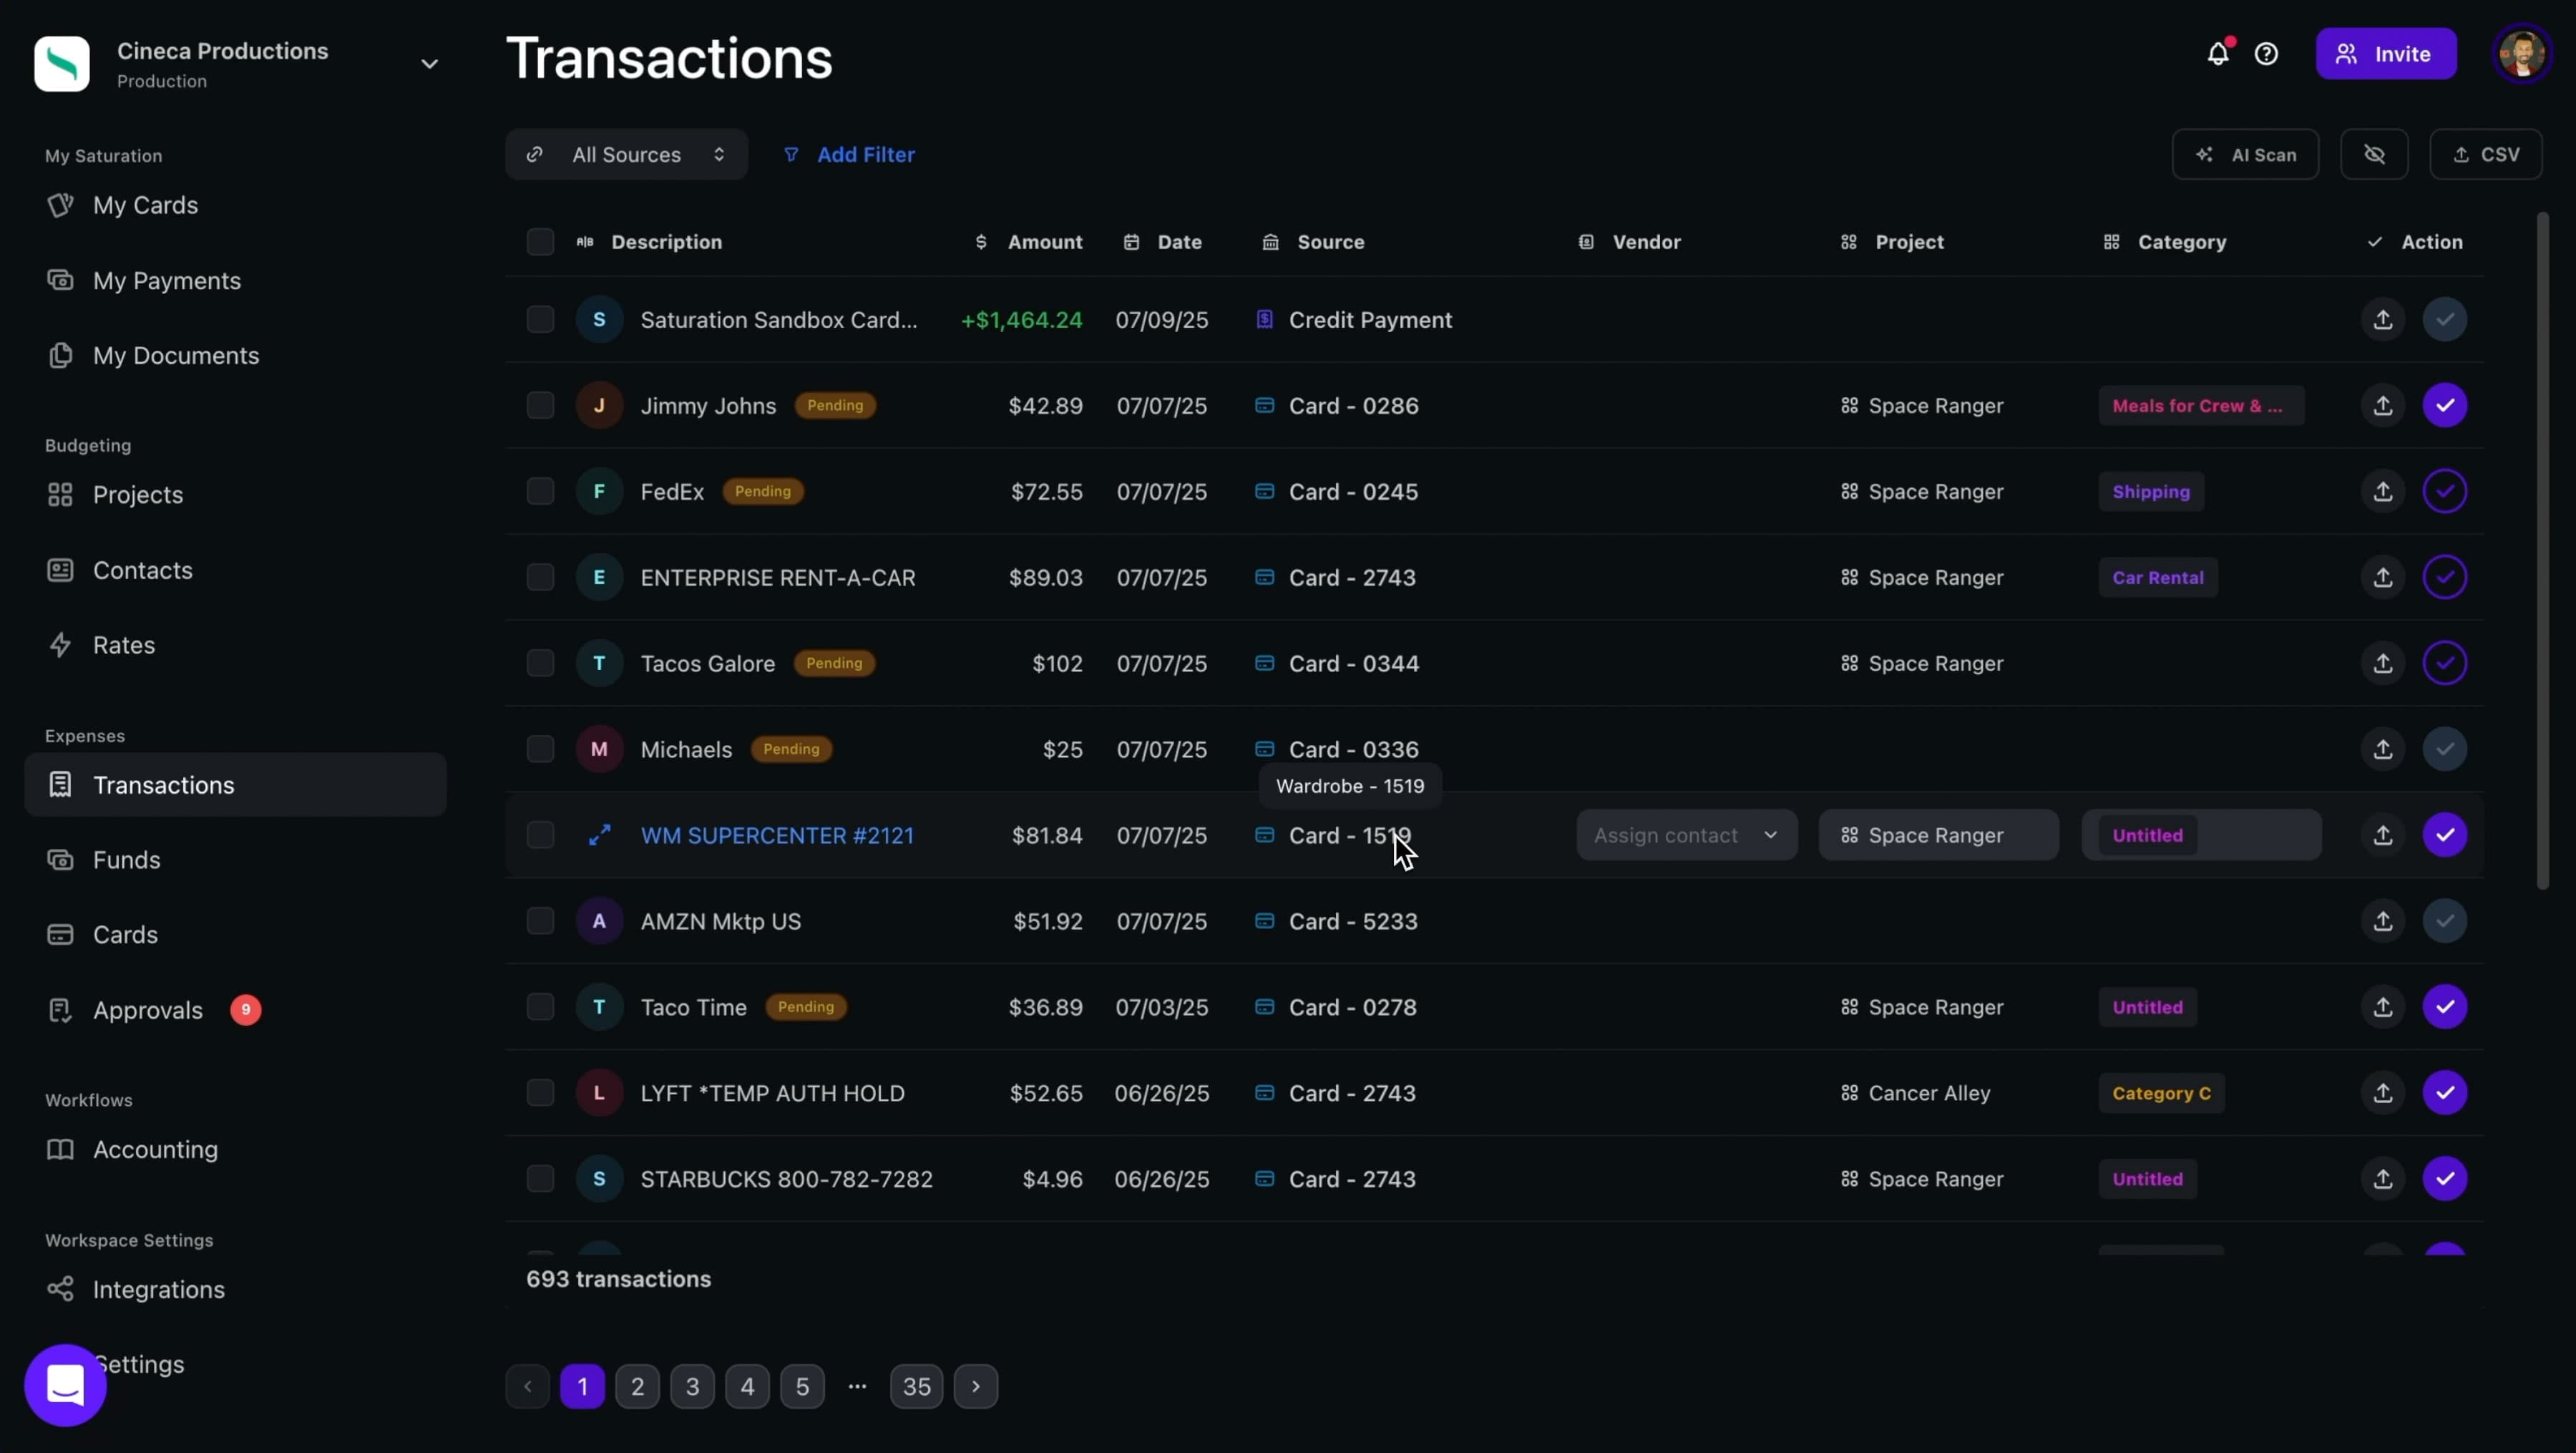Hide amounts using the eye toggle
2576x1453 pixels.
coord(2376,154)
